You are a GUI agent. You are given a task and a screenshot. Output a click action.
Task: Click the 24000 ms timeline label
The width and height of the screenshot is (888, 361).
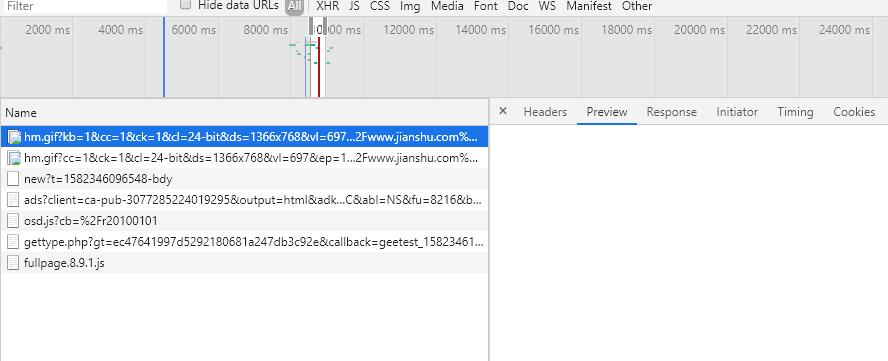[x=844, y=29]
